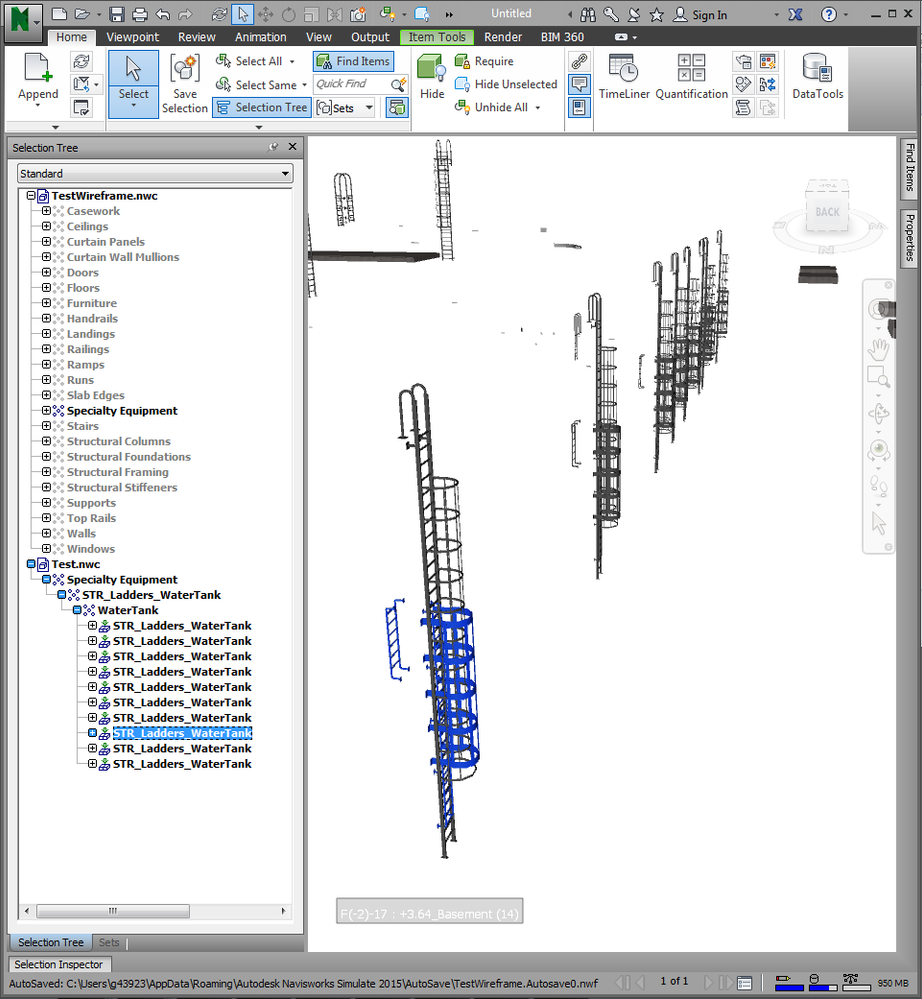Open the Select Same dropdown arrow
This screenshot has width=922, height=999.
(305, 85)
